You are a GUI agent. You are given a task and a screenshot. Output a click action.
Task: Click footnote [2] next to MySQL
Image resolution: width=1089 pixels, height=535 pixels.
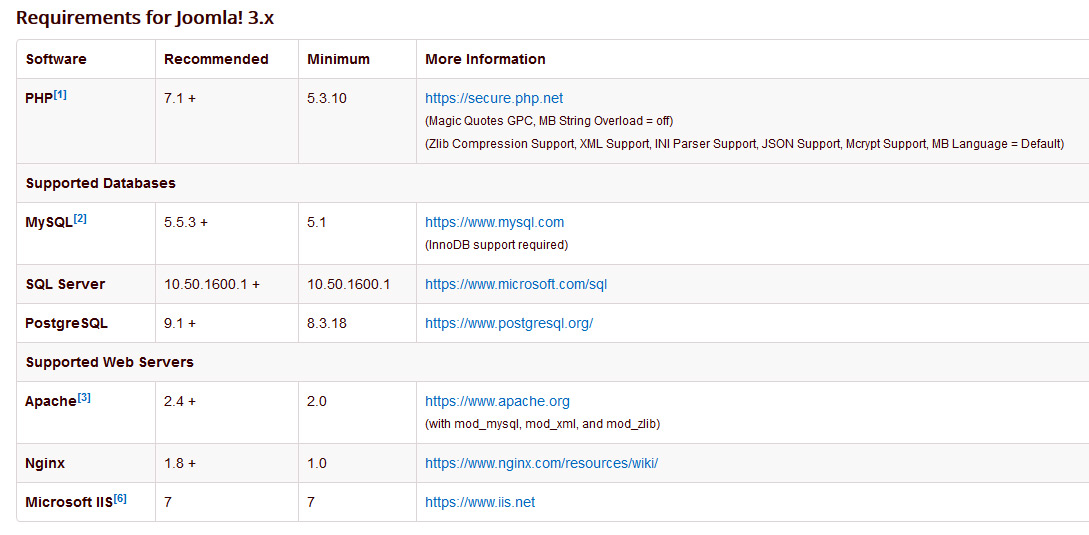80,218
